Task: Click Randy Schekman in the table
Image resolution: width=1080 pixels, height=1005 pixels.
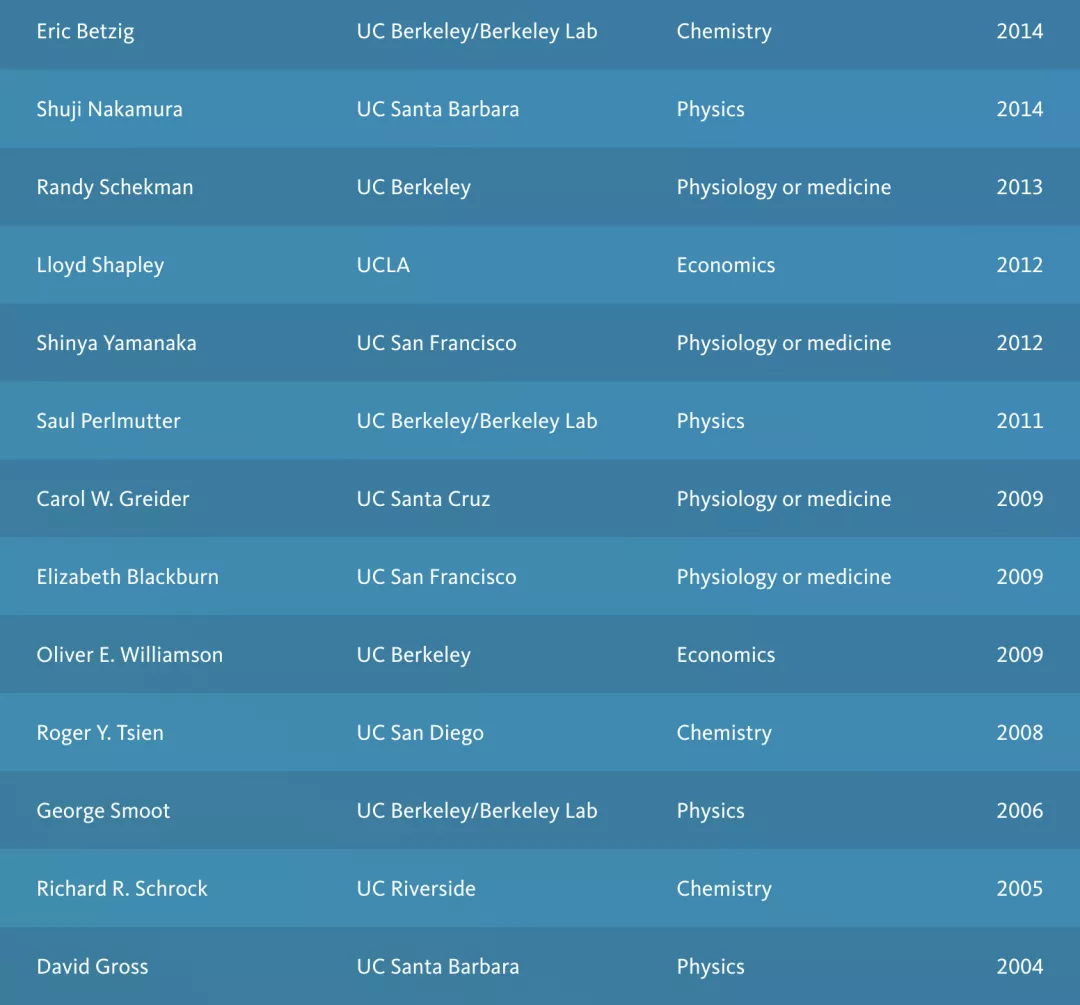Action: (x=115, y=187)
